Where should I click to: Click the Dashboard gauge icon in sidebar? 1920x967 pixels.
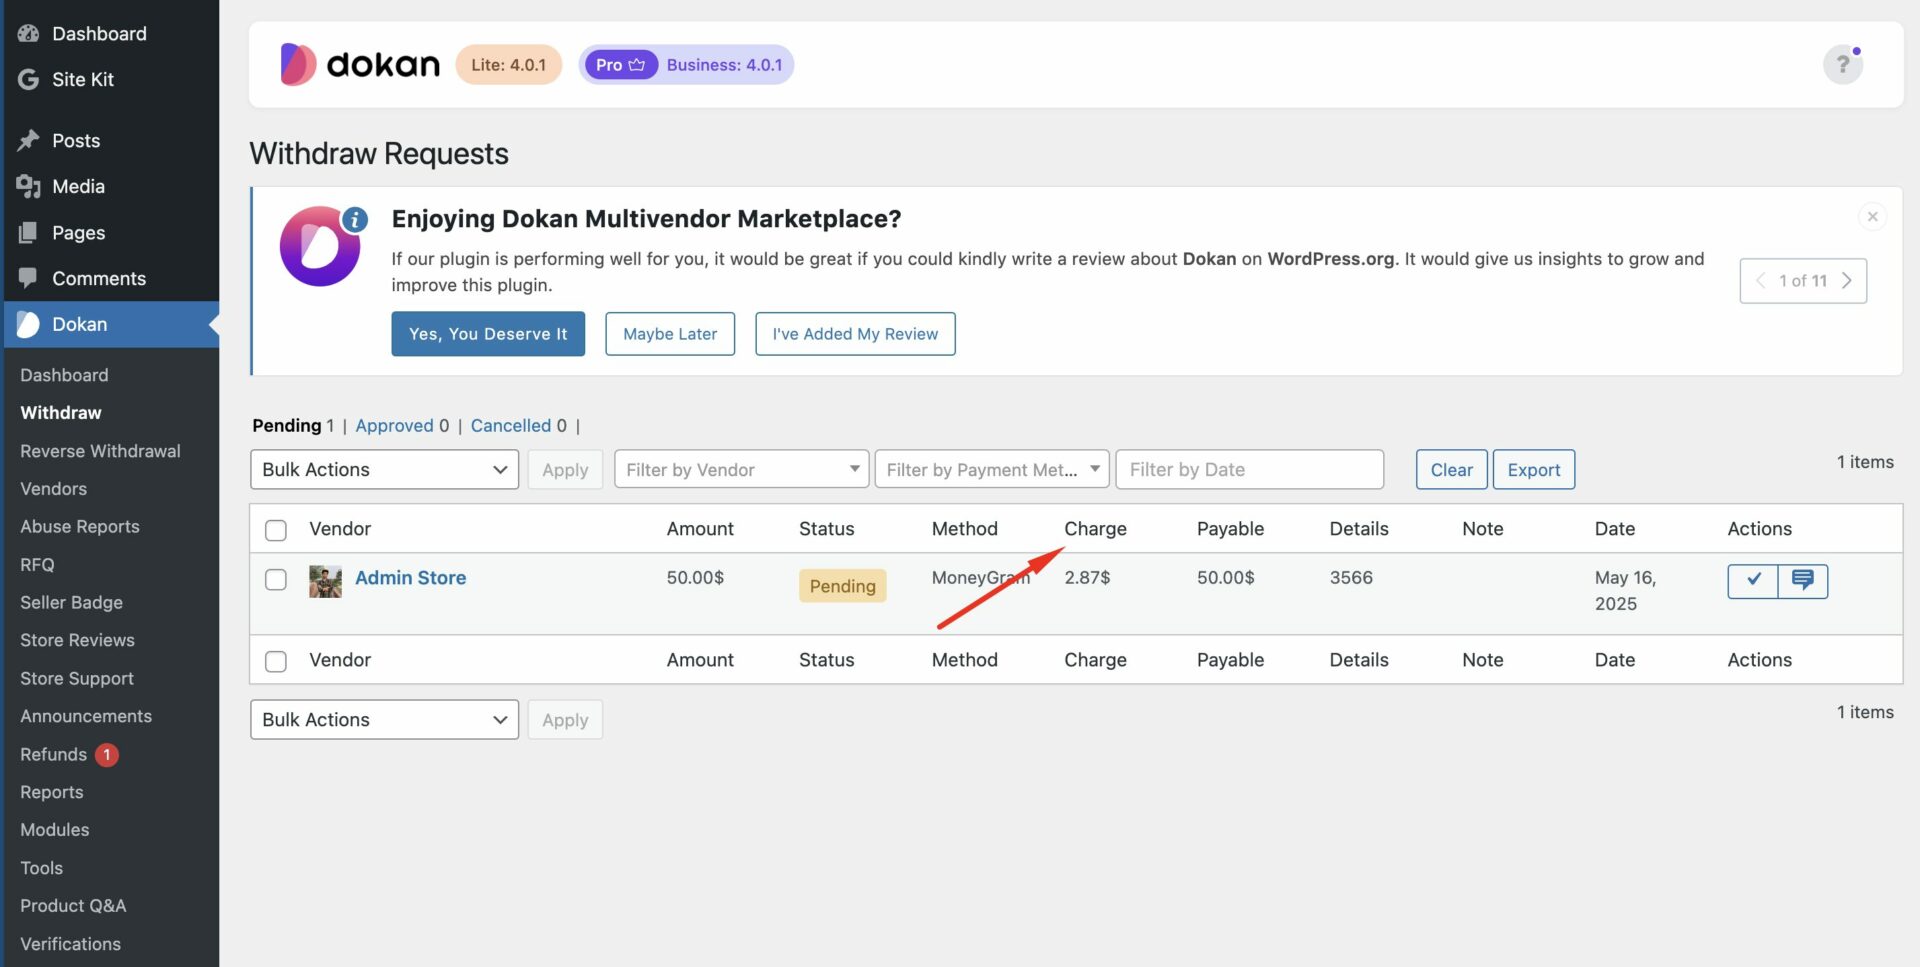[28, 33]
